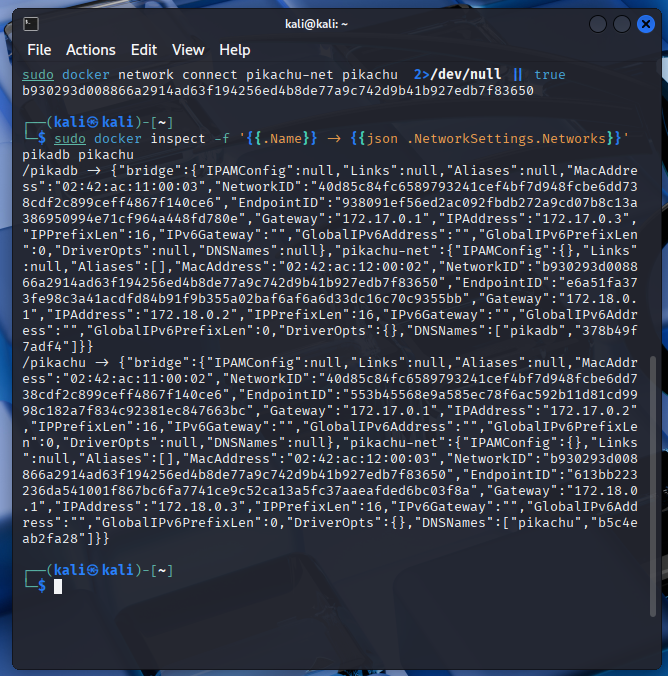Click the green "true" word in the first command
Viewport: 668px width, 676px height.
[x=549, y=75]
